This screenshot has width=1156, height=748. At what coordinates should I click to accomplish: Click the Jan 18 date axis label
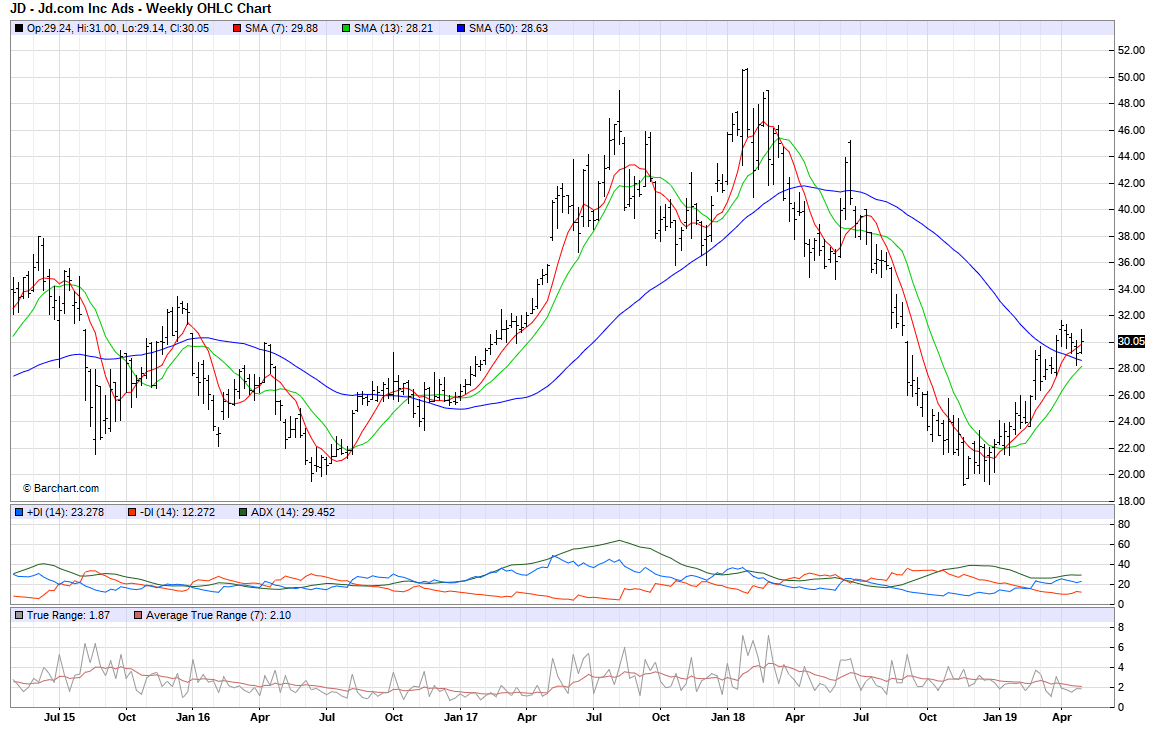click(728, 717)
